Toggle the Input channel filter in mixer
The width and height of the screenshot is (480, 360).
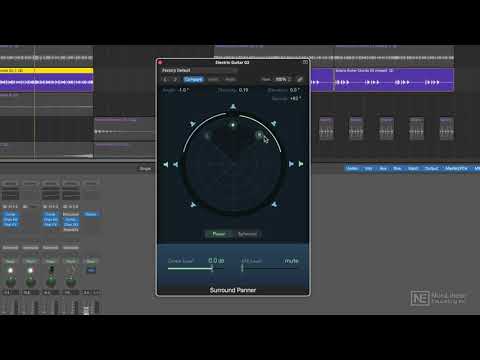pos(413,169)
